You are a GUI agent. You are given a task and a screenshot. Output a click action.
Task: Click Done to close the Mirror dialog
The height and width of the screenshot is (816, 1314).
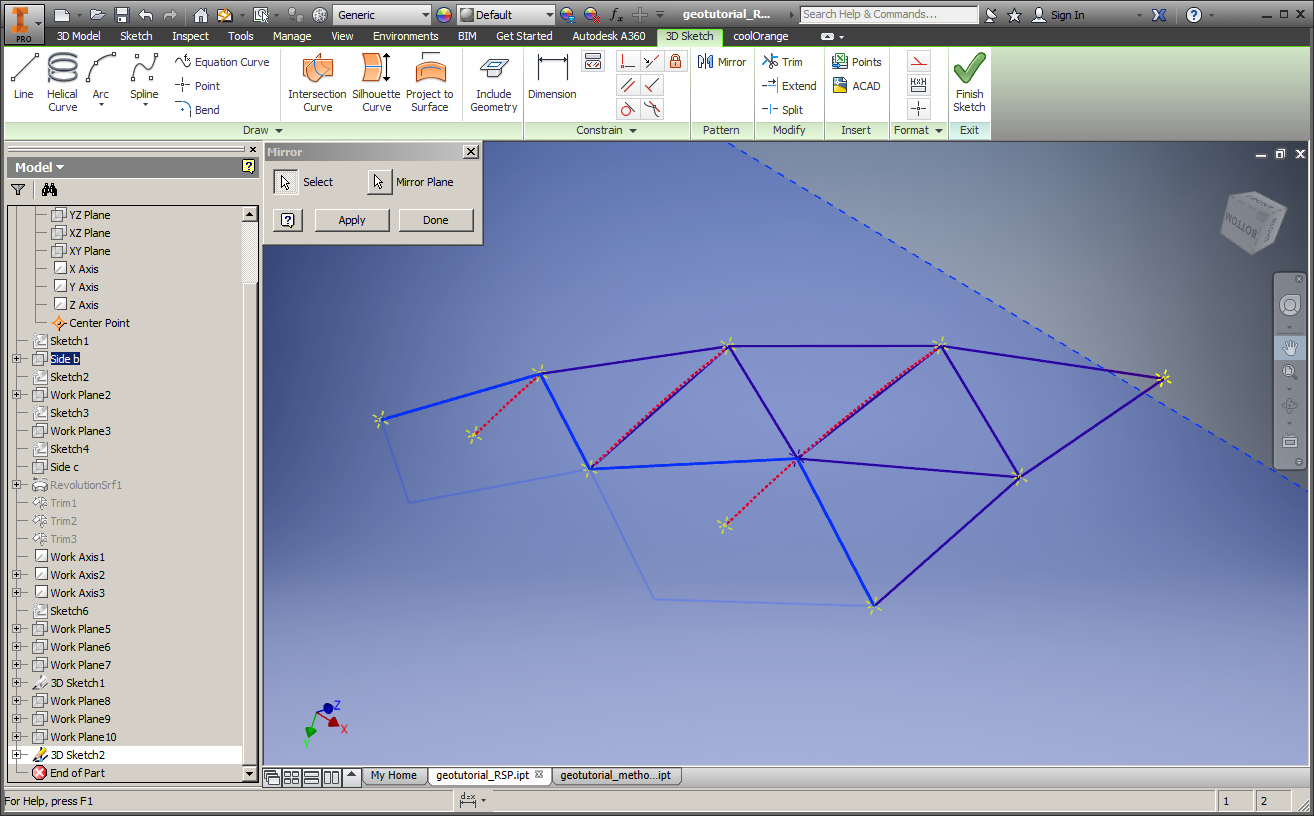(436, 219)
